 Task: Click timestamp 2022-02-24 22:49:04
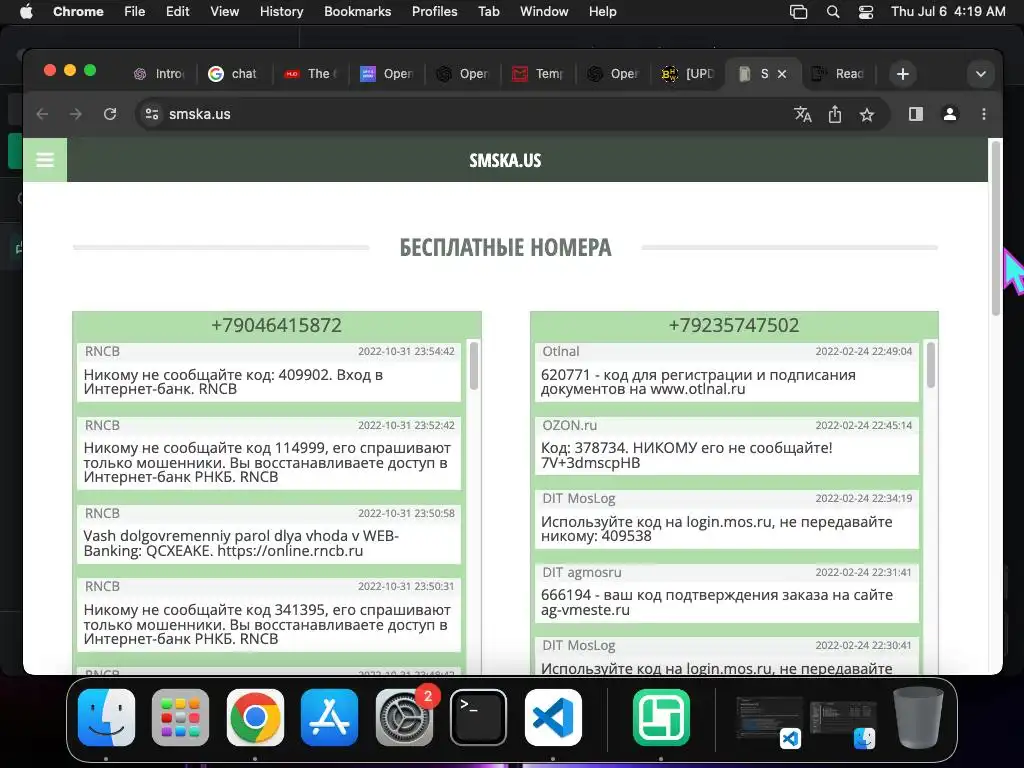pos(864,351)
